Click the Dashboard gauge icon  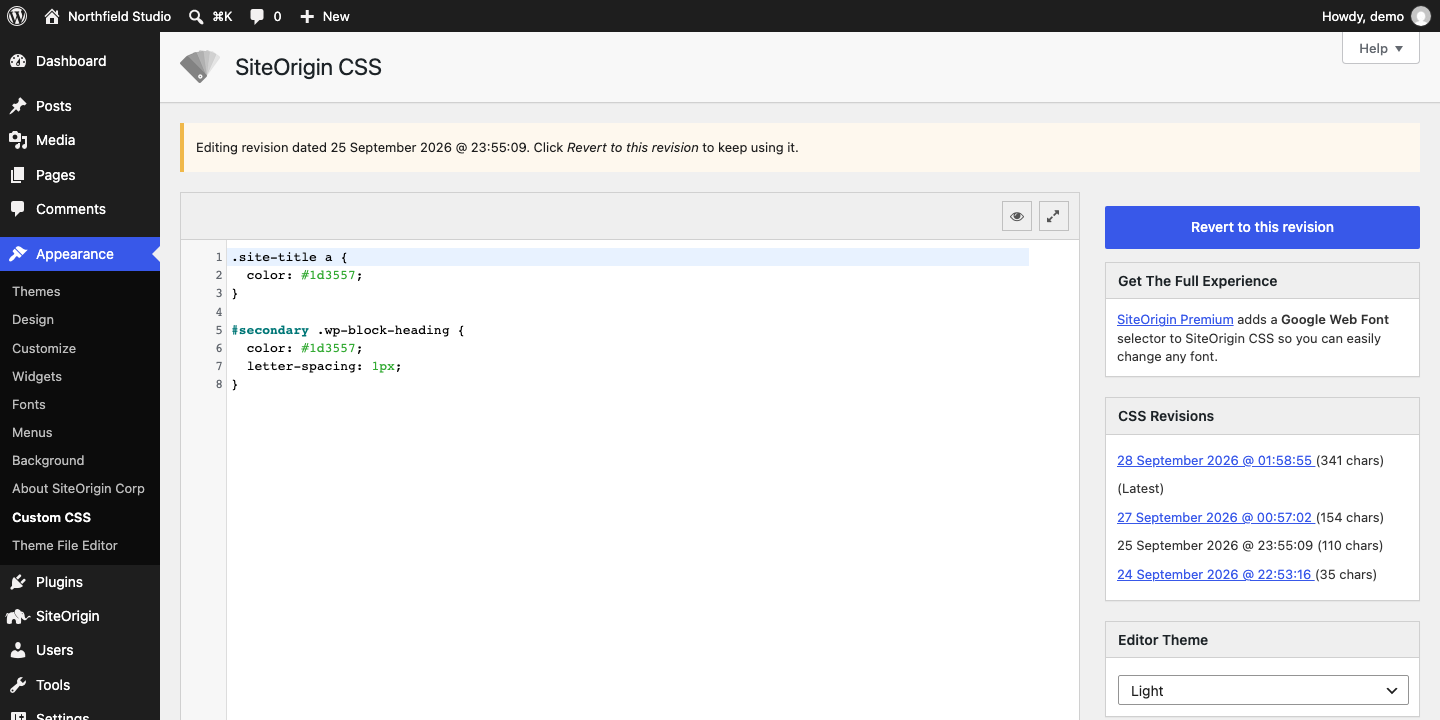18,61
